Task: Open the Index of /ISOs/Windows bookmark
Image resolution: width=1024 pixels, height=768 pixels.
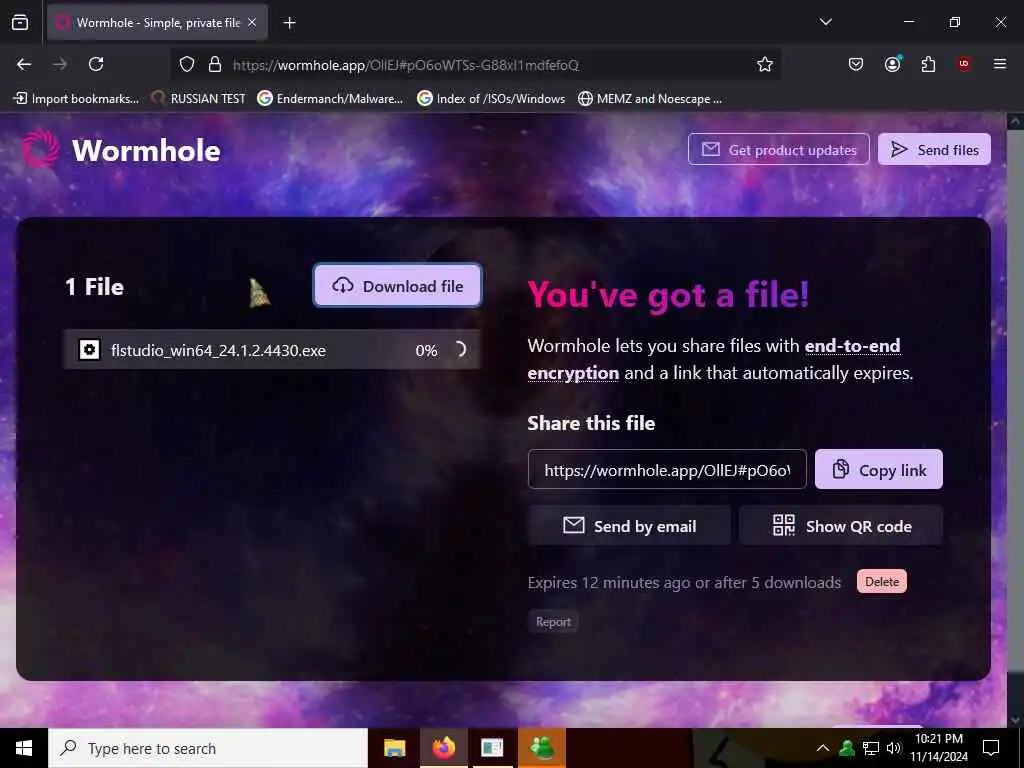Action: click(x=491, y=99)
